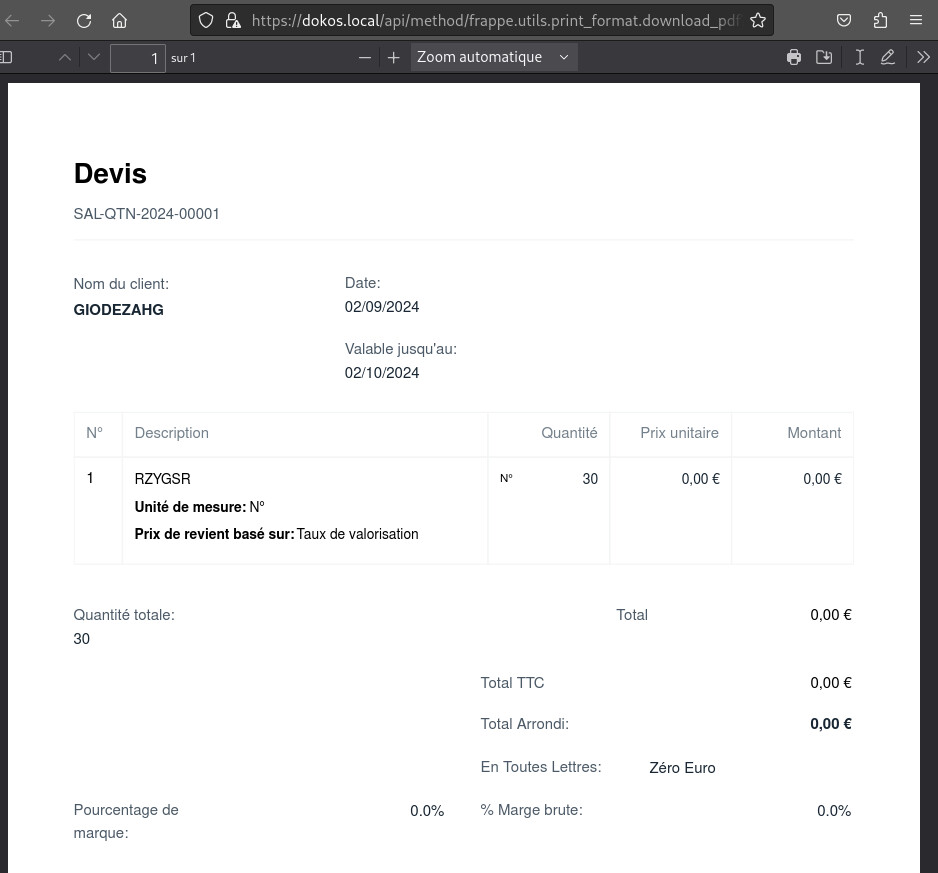
Task: Activate the draw annotation pen tool
Action: click(888, 57)
